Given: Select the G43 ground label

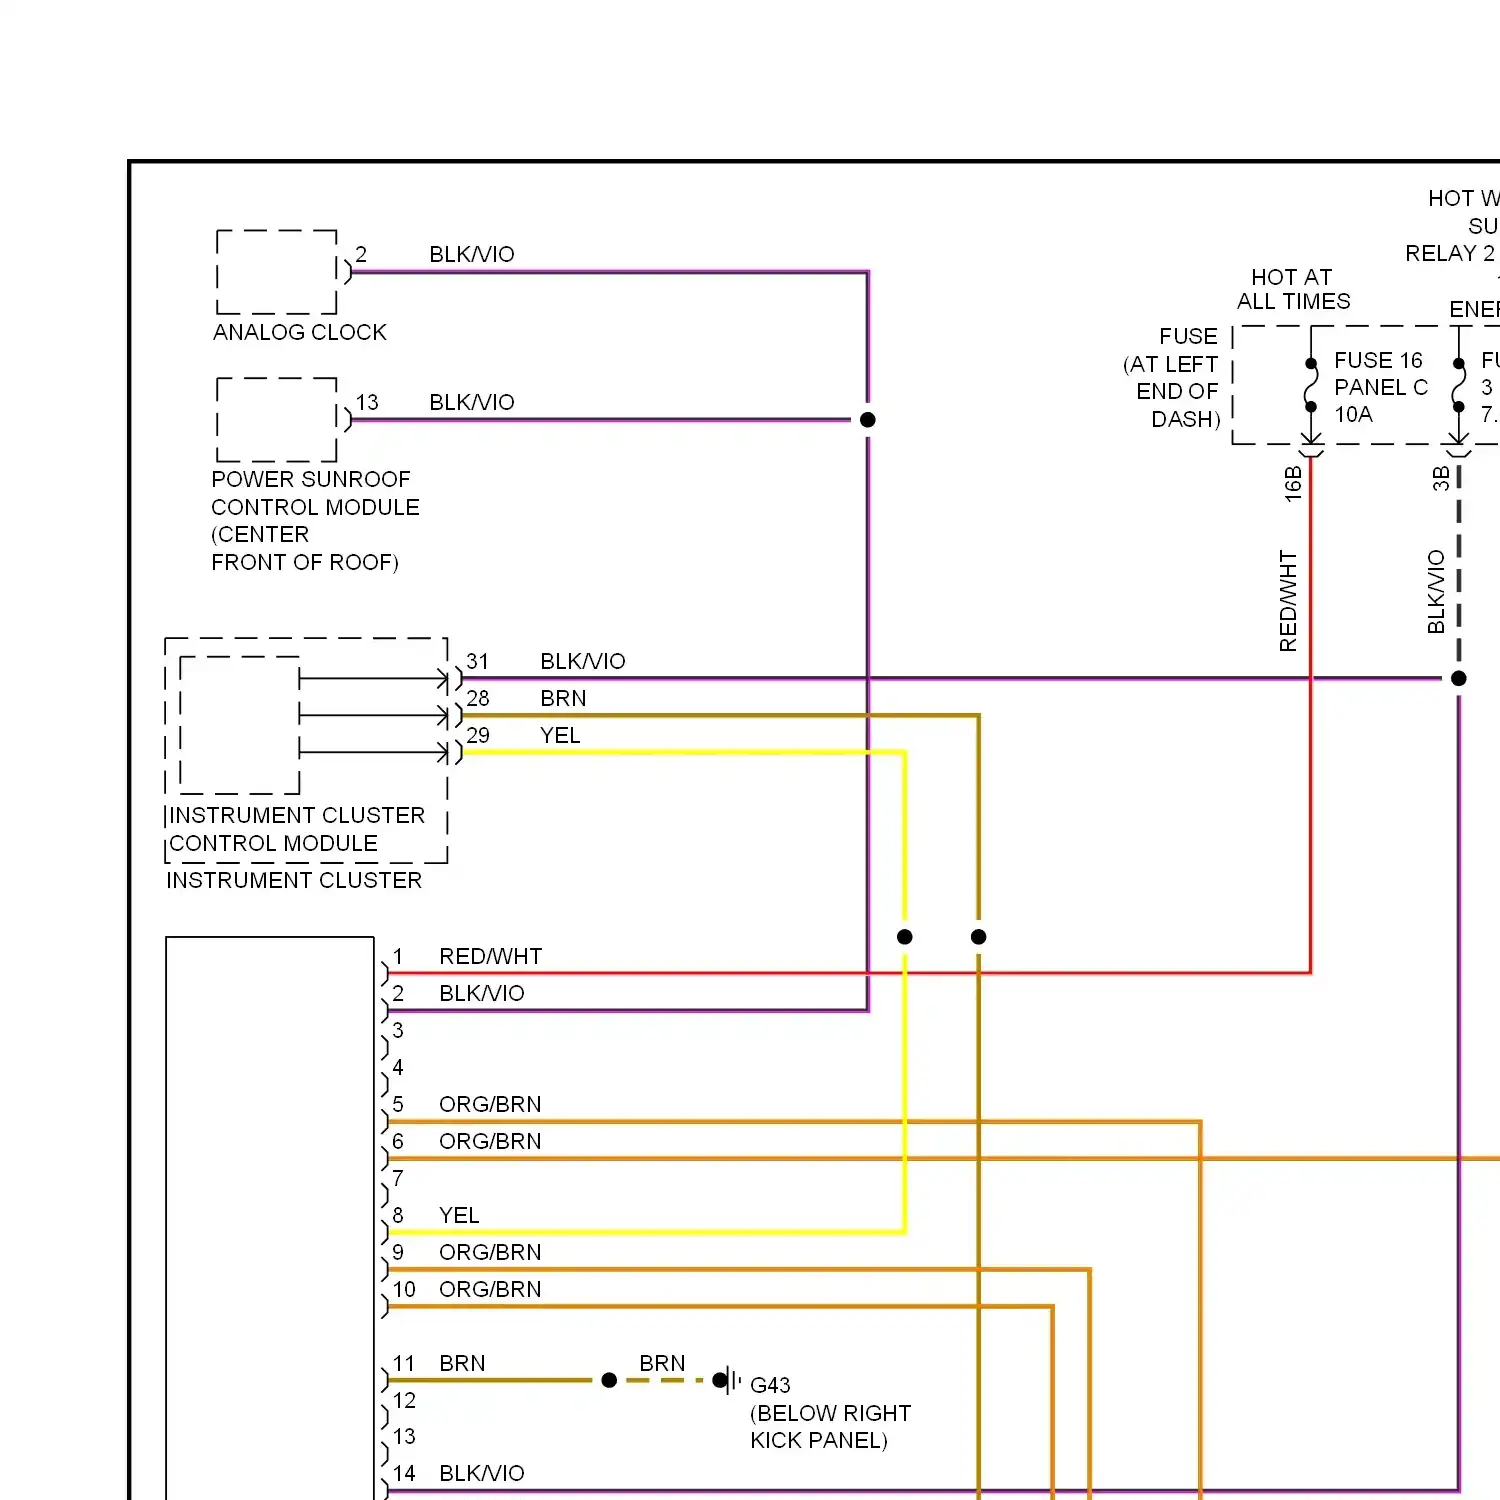Looking at the screenshot, I should click(x=770, y=1385).
